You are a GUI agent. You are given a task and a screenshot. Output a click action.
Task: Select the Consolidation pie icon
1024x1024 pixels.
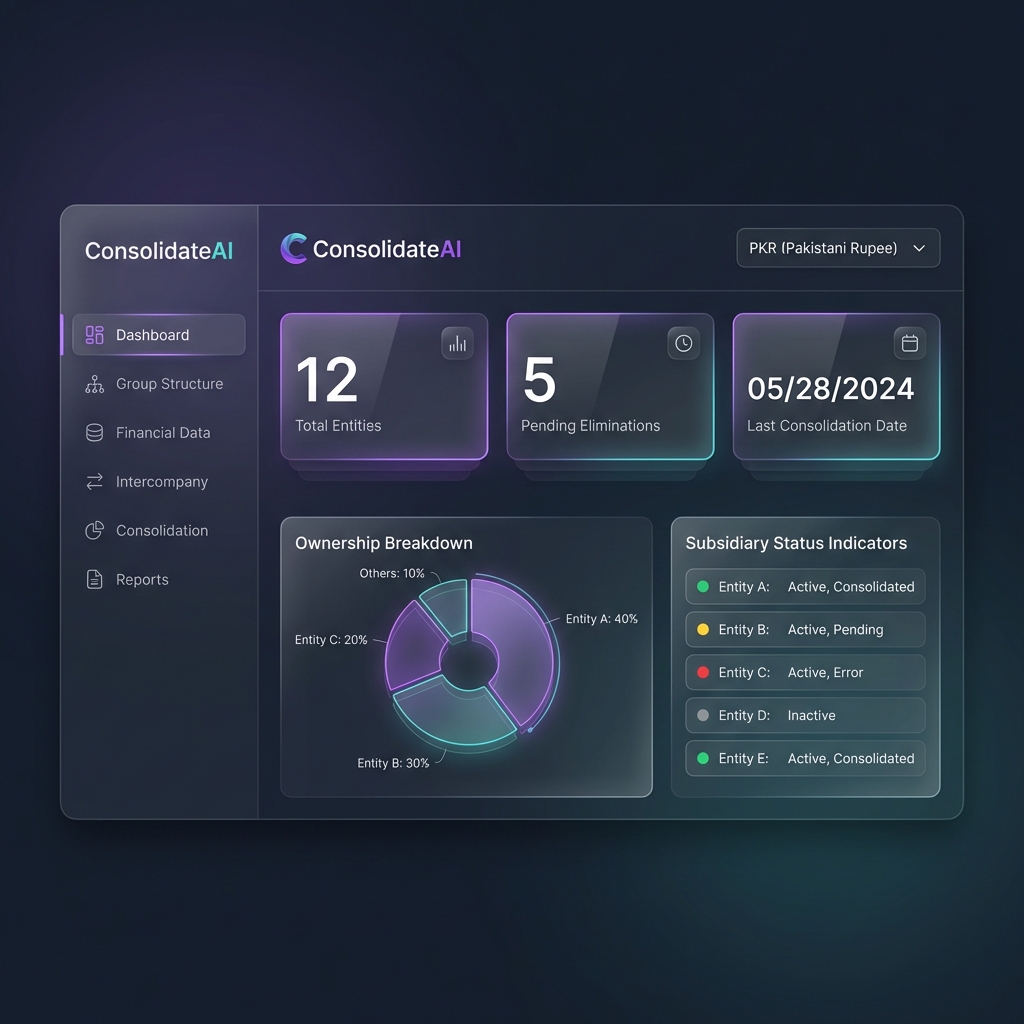[x=94, y=530]
